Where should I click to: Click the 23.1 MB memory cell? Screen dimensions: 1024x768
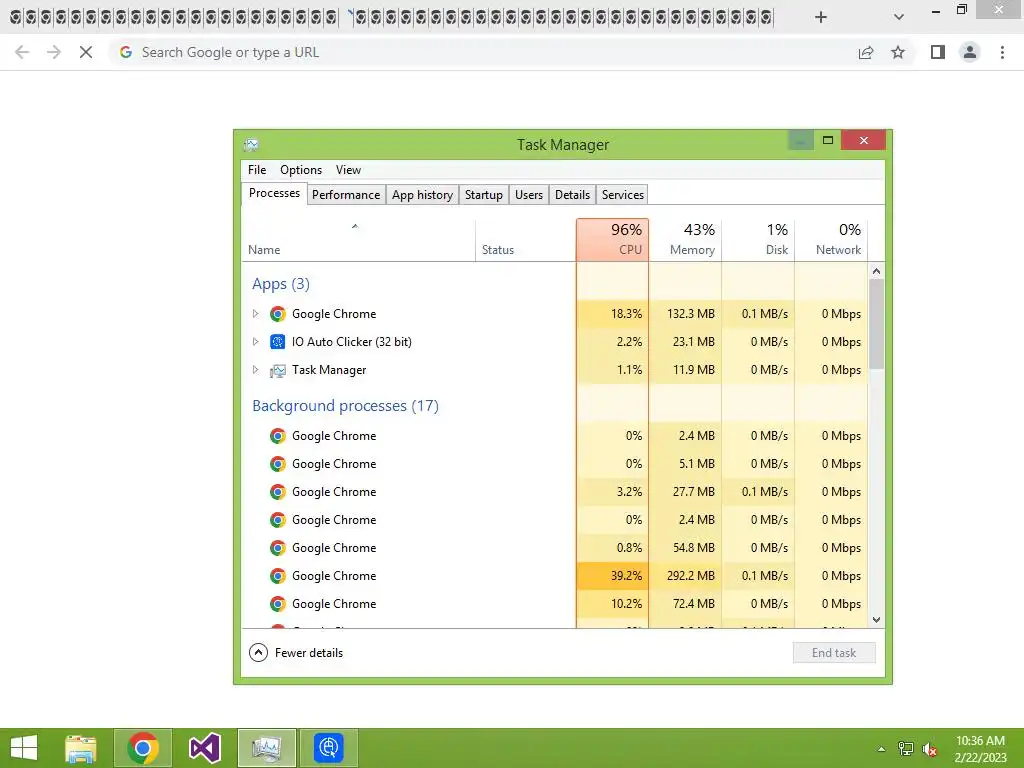point(685,342)
